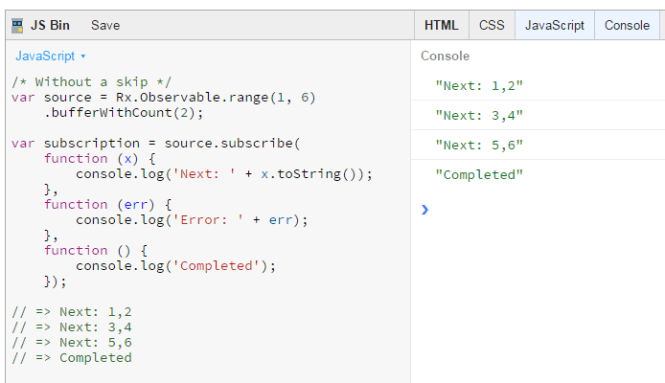This screenshot has width=665, height=383.
Task: Click the console prompt chevron
Action: click(425, 210)
